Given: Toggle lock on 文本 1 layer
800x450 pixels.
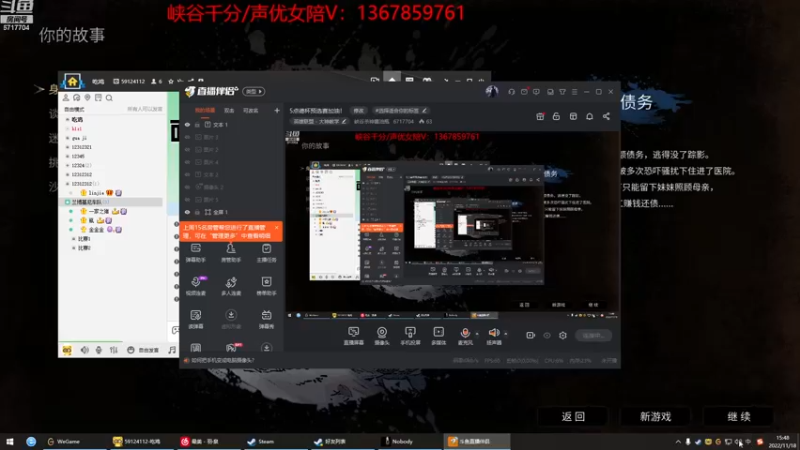Looking at the screenshot, I should [197, 124].
